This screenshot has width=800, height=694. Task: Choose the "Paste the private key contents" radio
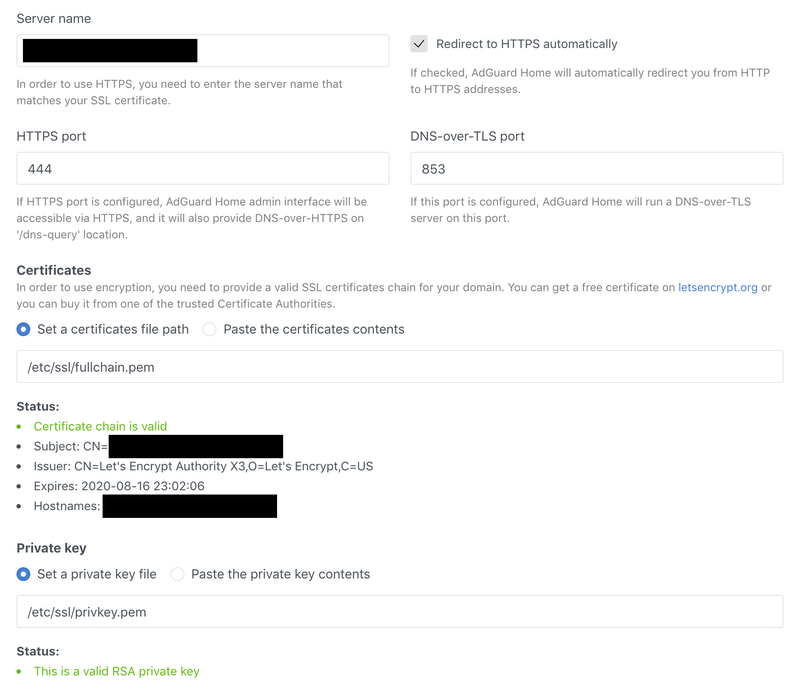click(x=177, y=574)
